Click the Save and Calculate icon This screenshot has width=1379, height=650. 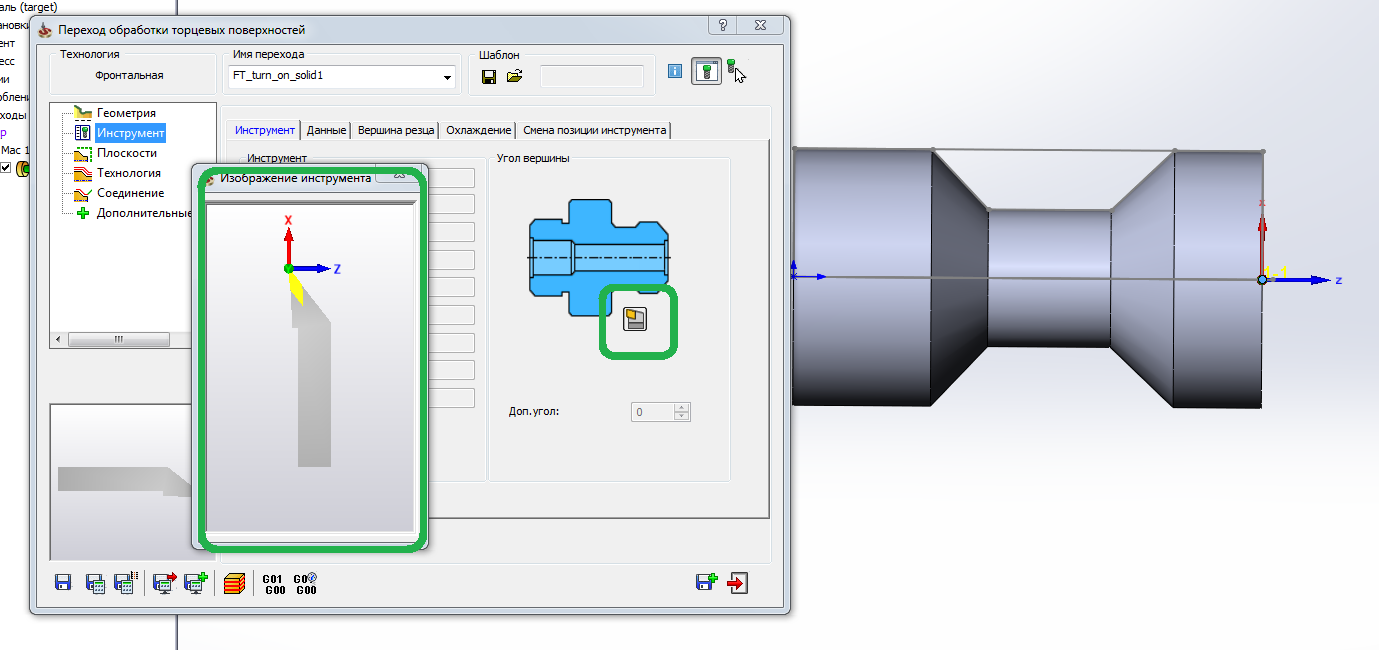[95, 584]
